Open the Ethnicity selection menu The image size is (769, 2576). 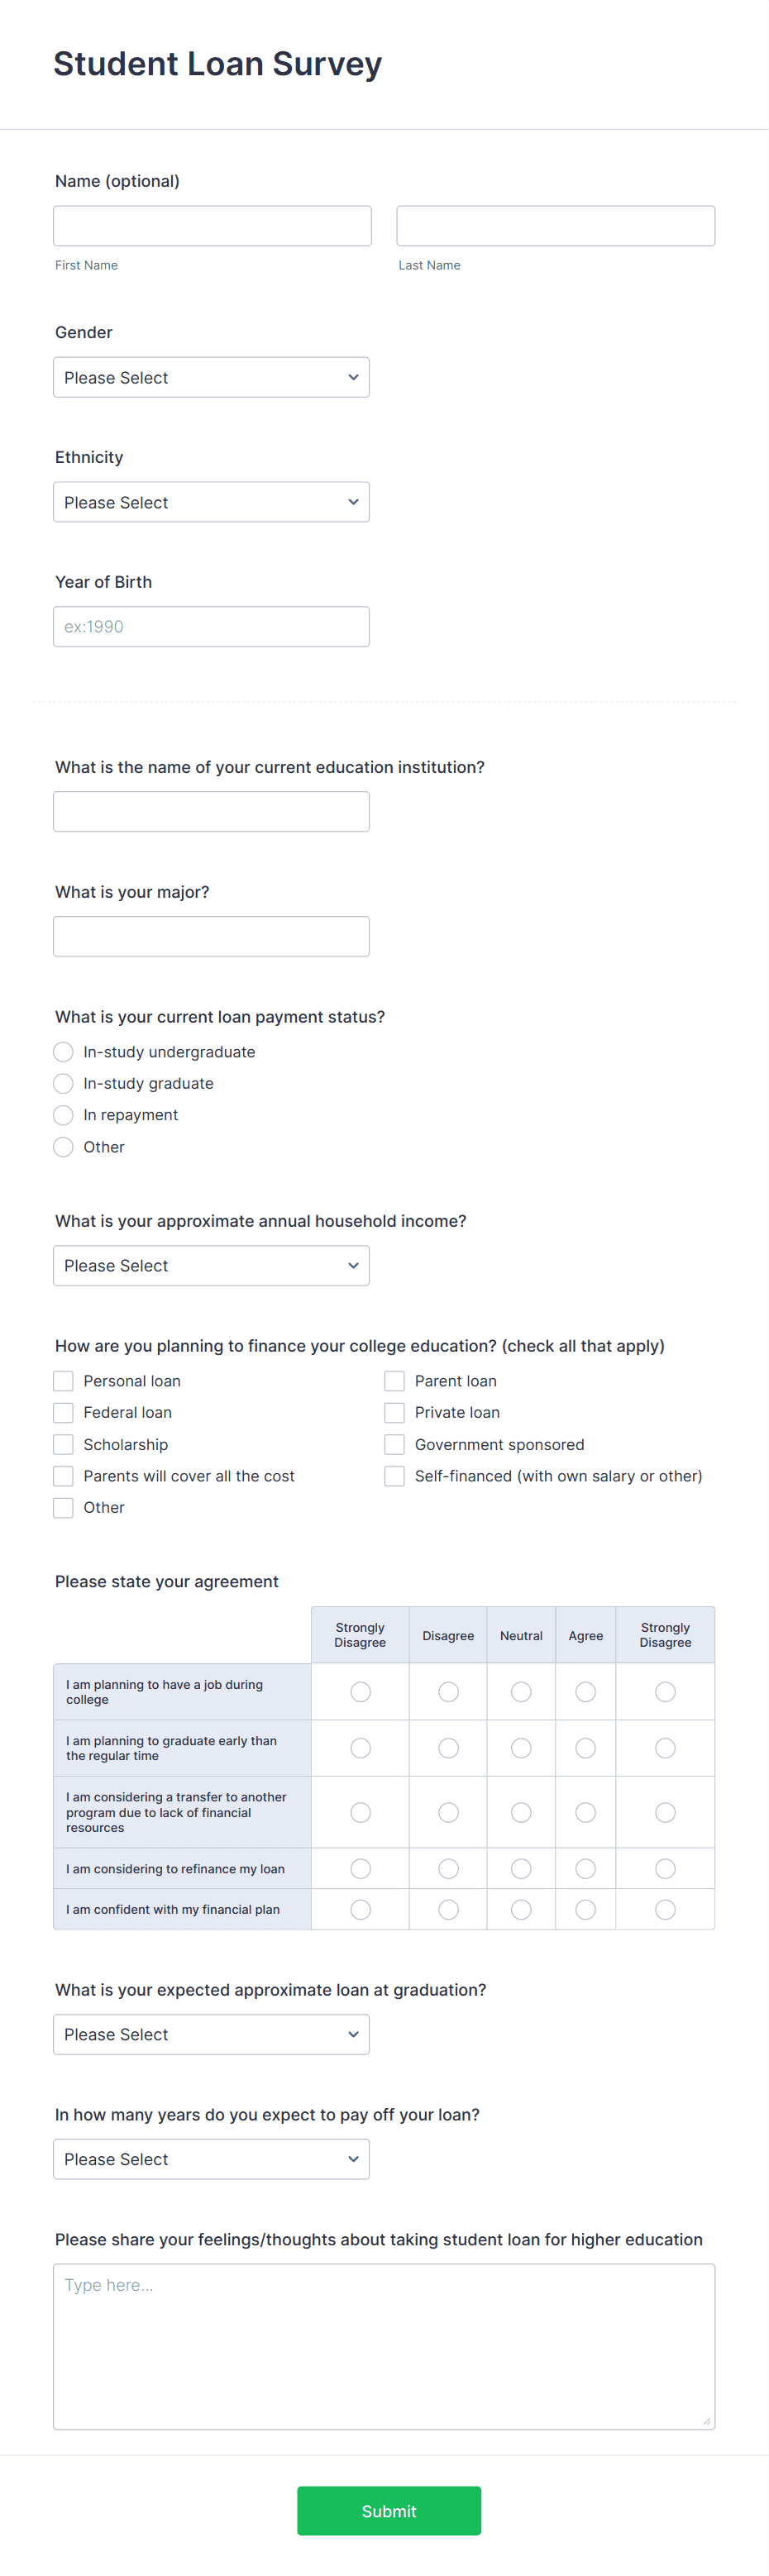click(211, 501)
